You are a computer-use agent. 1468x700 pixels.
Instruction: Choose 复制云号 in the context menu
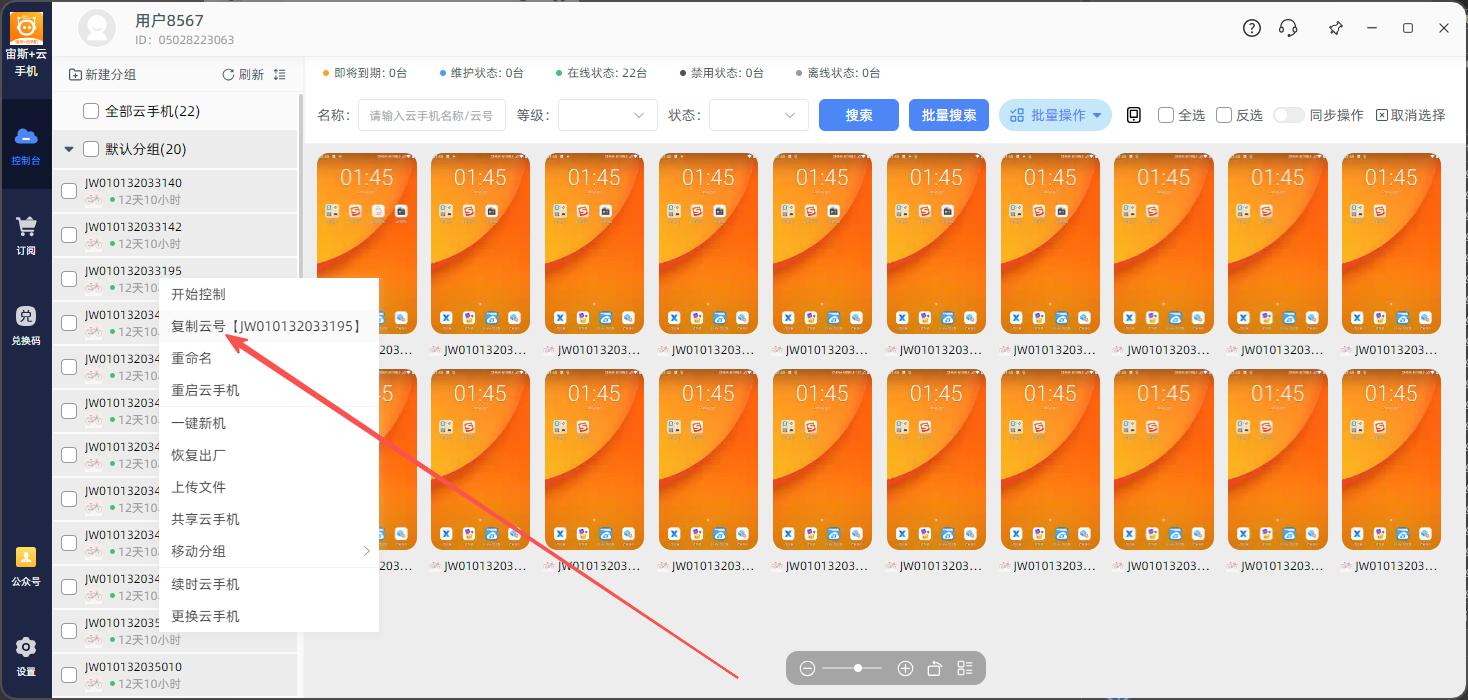(x=269, y=326)
